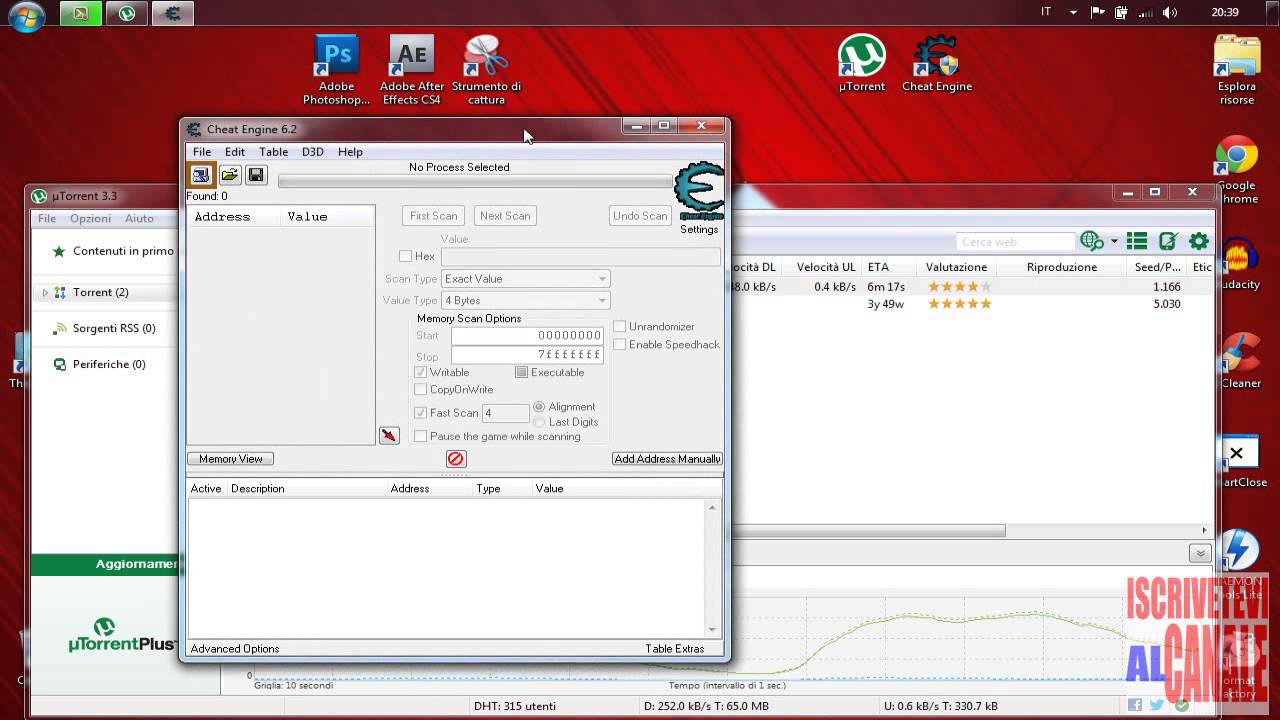Toggle the Writable checkbox
1280x720 pixels.
coord(421,372)
